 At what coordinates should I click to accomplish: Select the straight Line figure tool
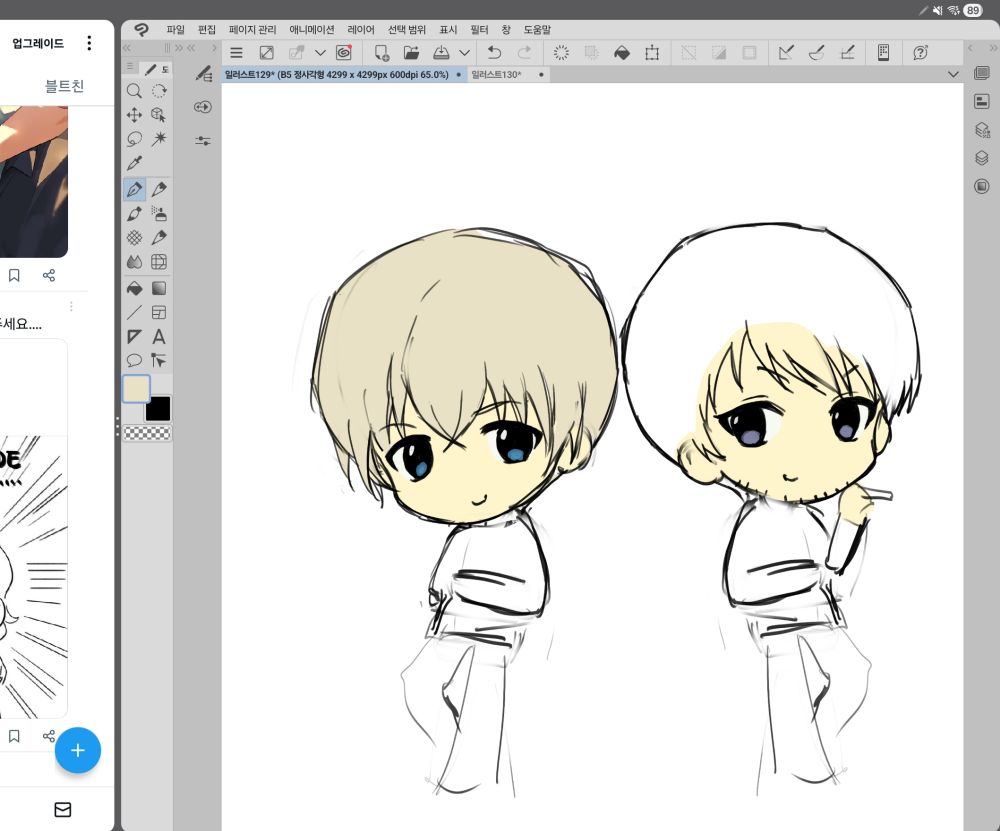[x=134, y=313]
